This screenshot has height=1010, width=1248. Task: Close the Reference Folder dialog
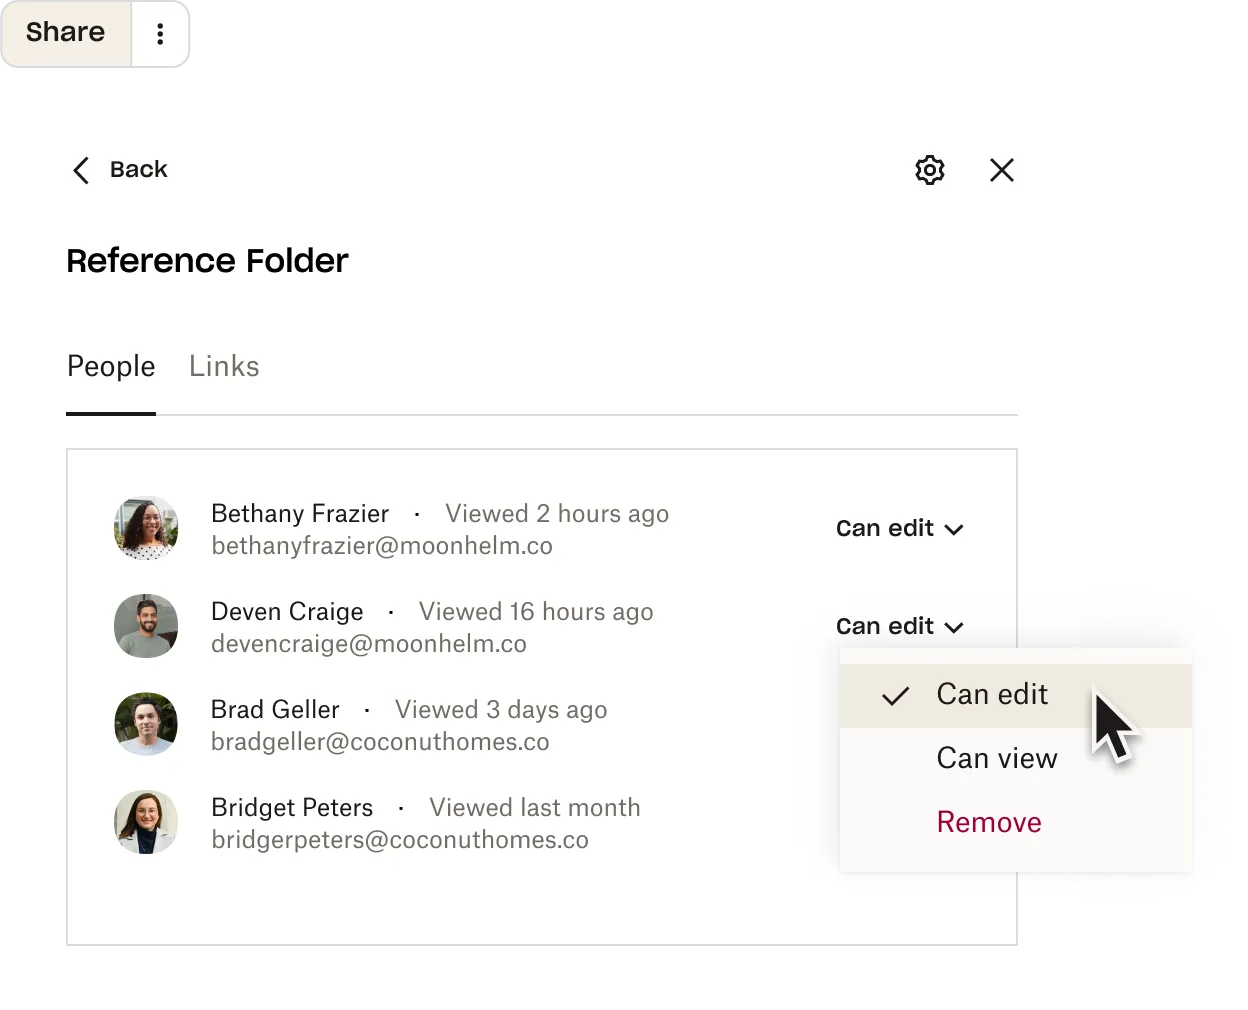pos(1001,170)
